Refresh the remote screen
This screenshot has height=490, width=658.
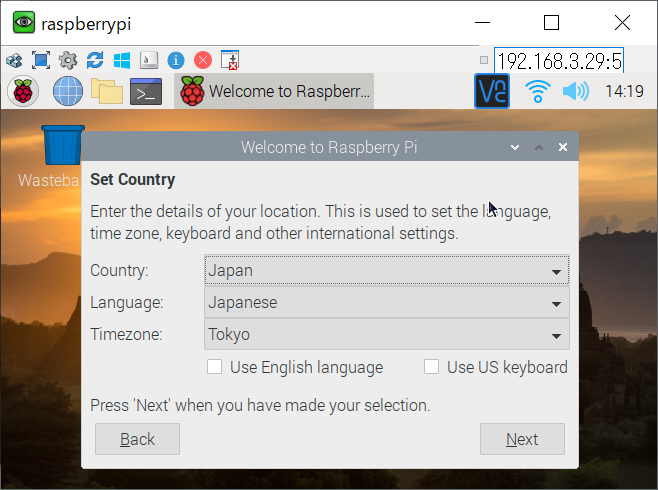point(95,60)
